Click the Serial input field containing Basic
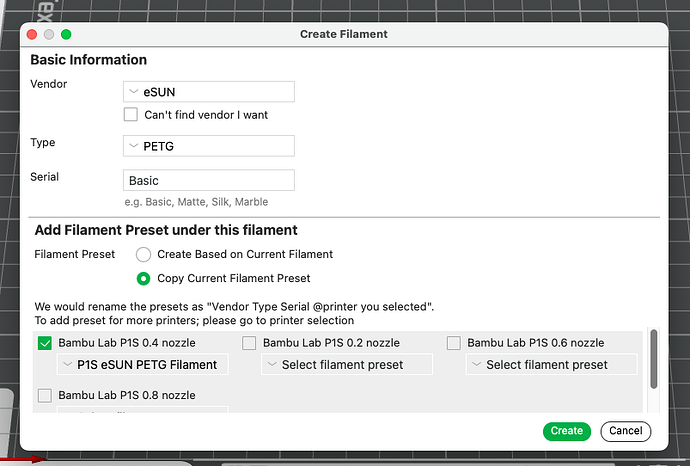This screenshot has width=690, height=466. pos(209,180)
